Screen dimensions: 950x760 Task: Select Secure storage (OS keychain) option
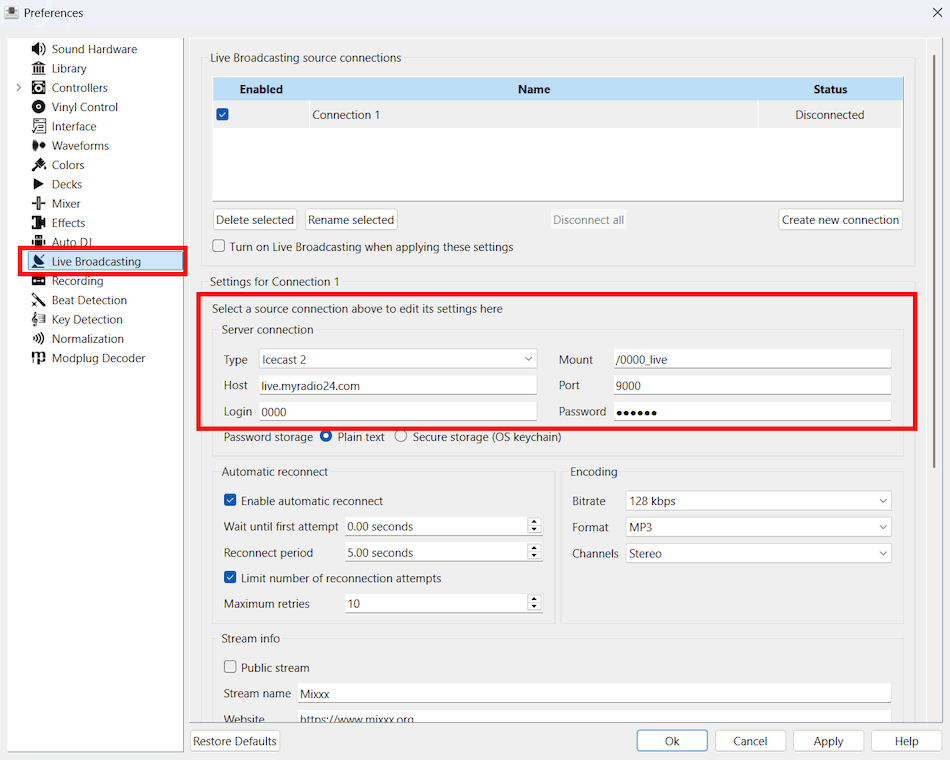(x=401, y=437)
